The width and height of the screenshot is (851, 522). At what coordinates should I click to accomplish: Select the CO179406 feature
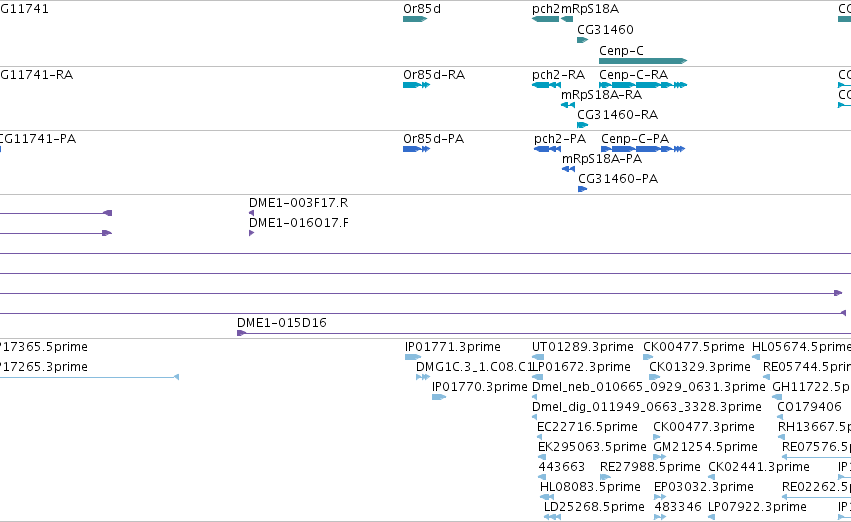(x=780, y=417)
